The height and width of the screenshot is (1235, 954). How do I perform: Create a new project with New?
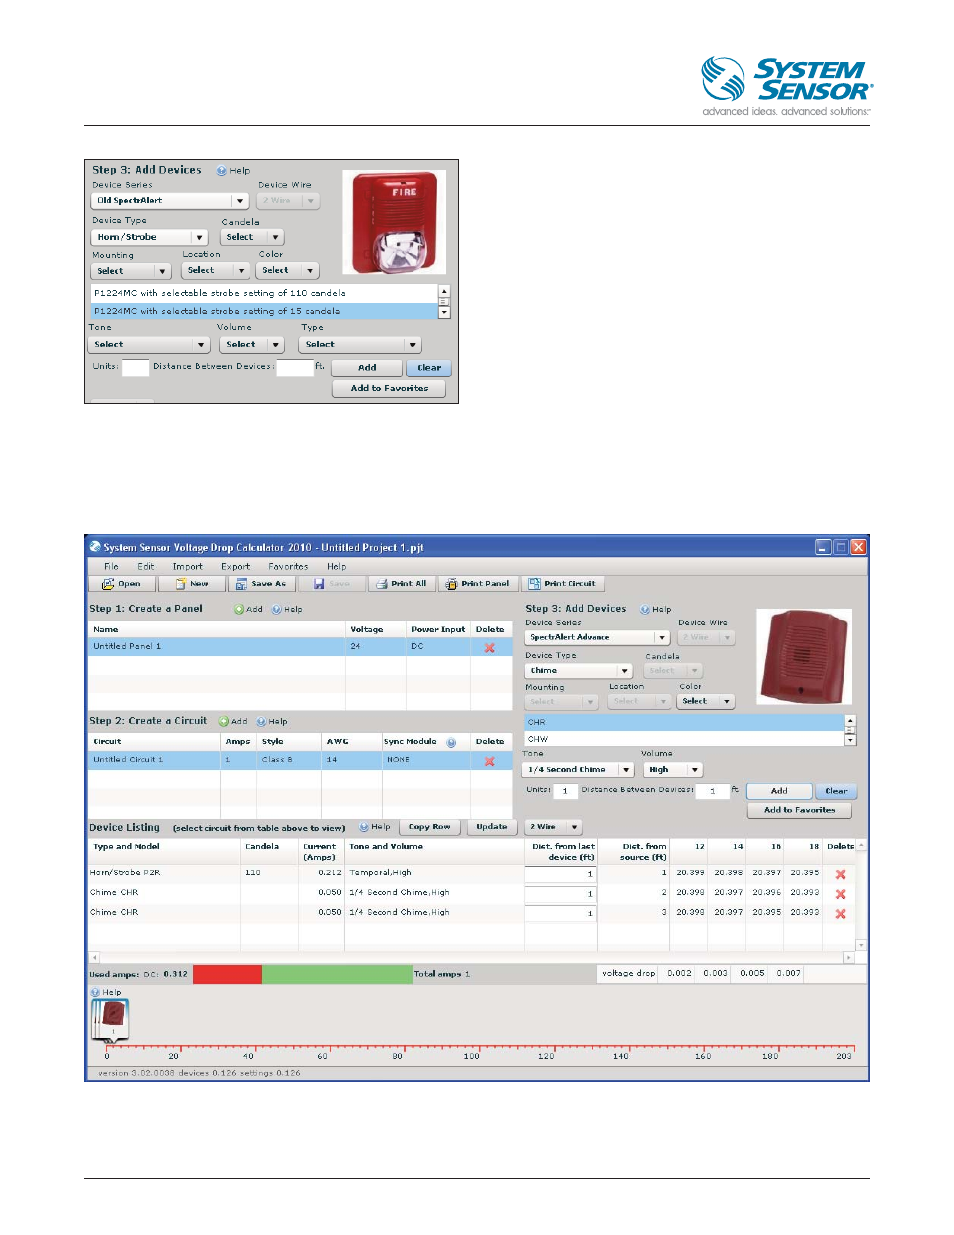(x=191, y=584)
